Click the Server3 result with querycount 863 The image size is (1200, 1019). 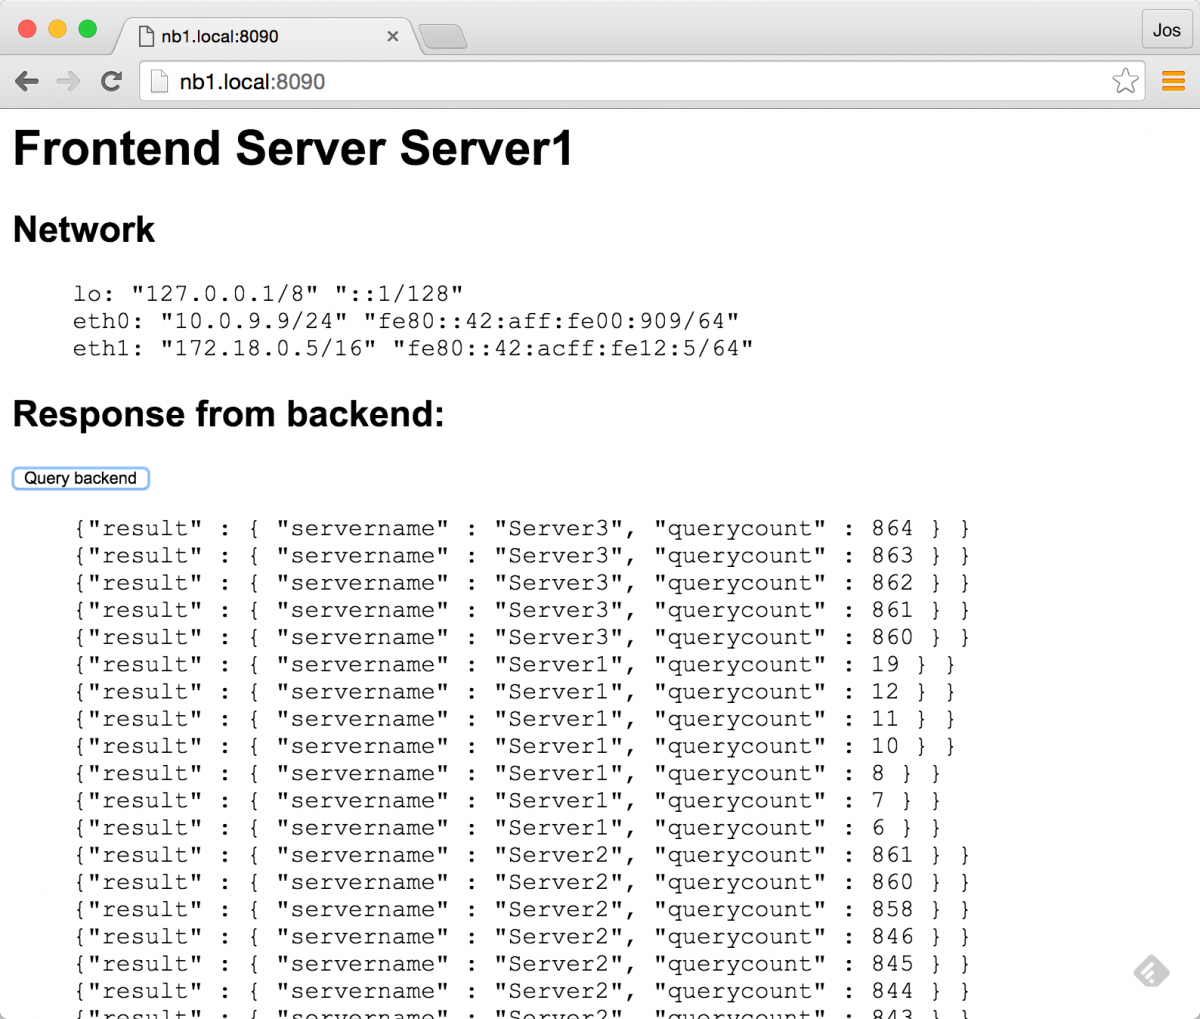[x=522, y=555]
